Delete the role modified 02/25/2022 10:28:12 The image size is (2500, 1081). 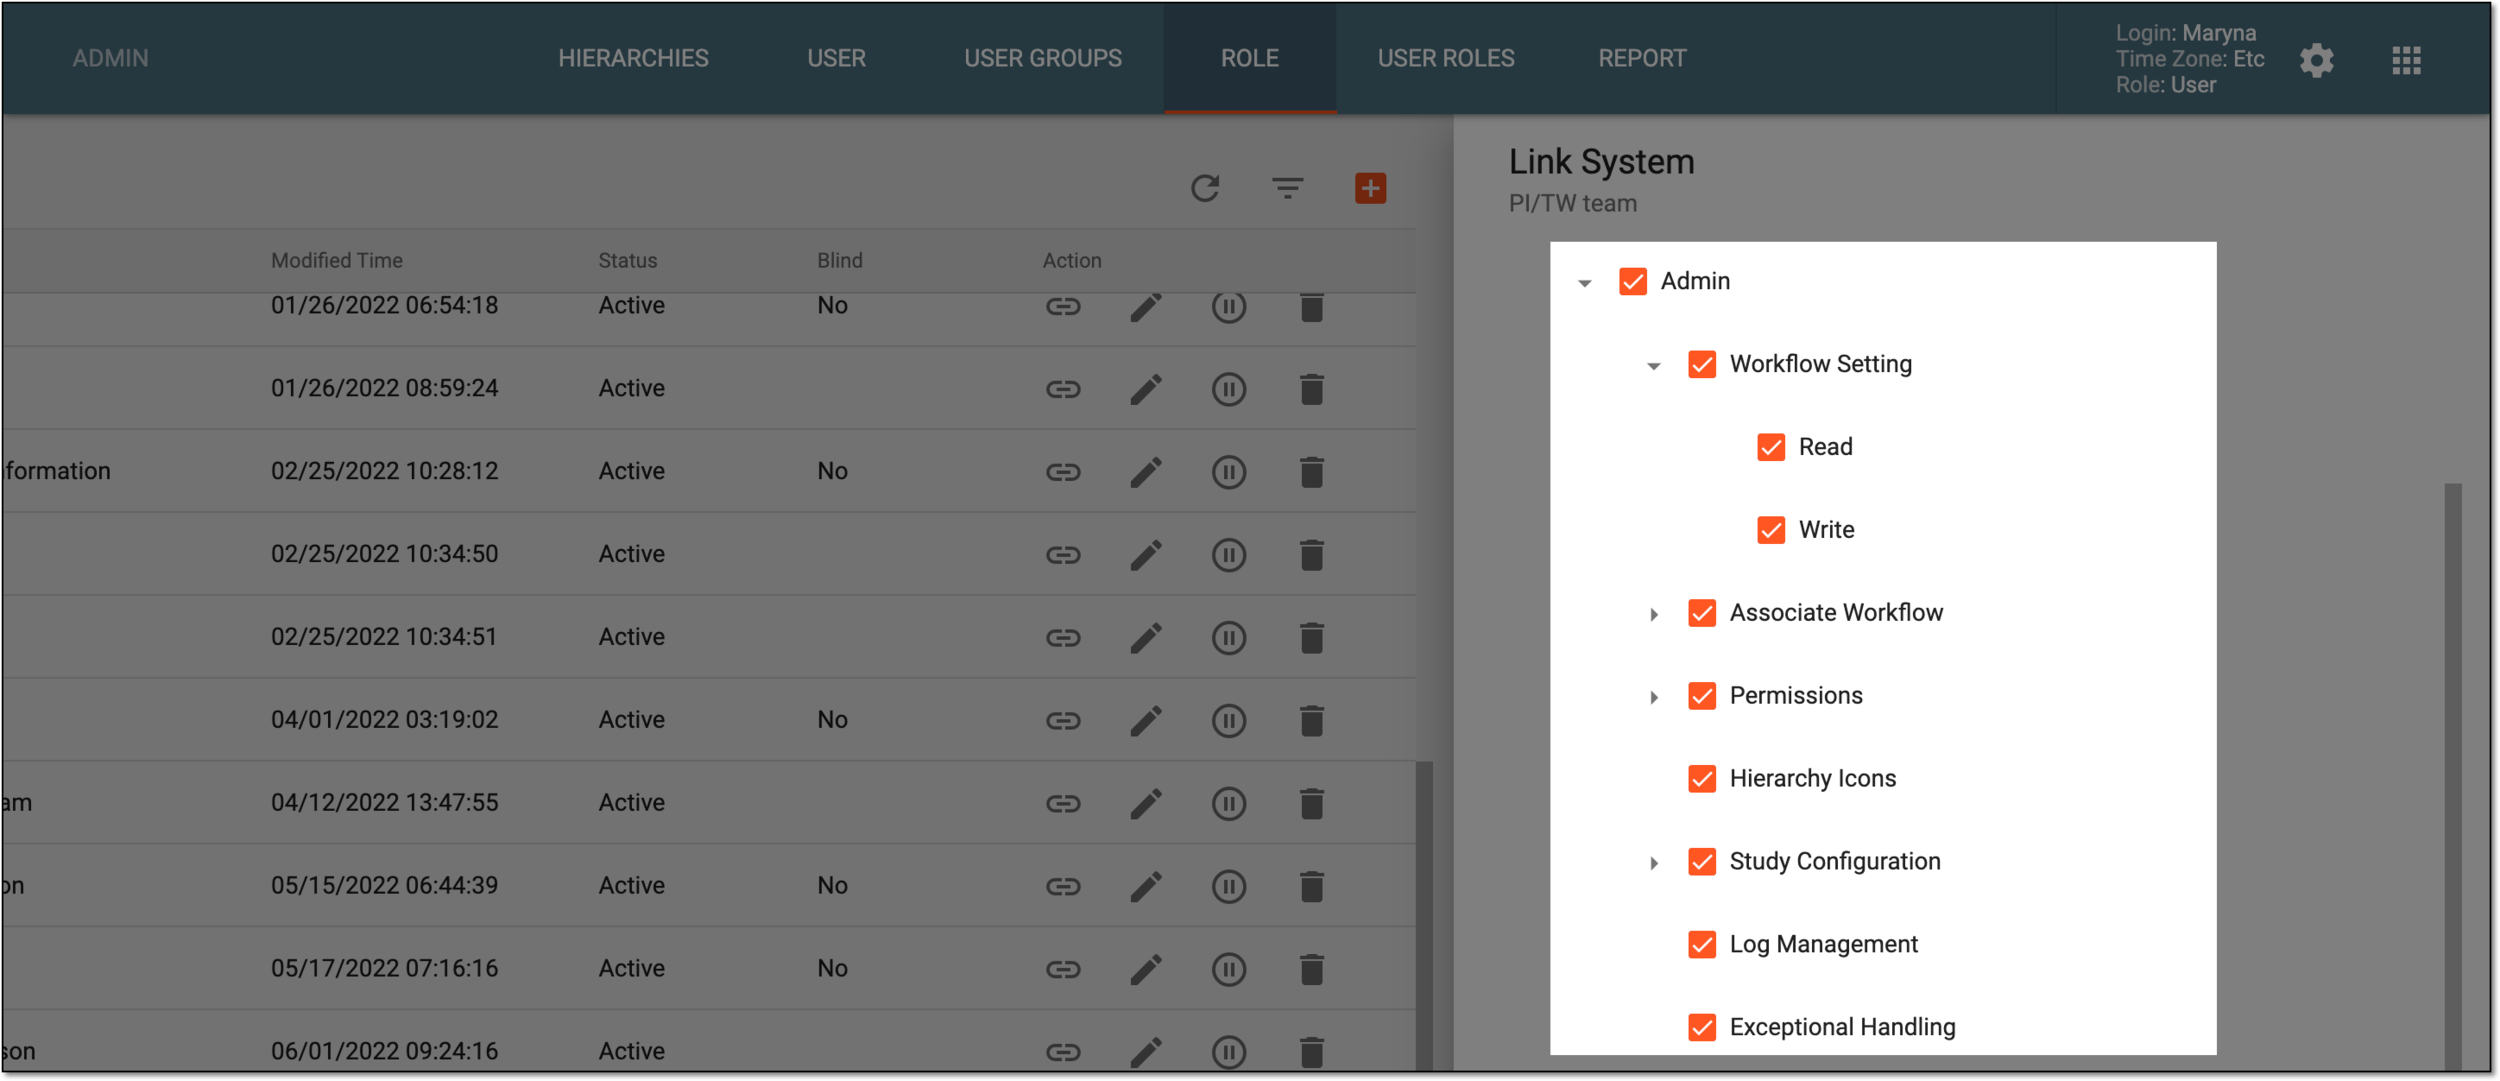pyautogui.click(x=1312, y=472)
